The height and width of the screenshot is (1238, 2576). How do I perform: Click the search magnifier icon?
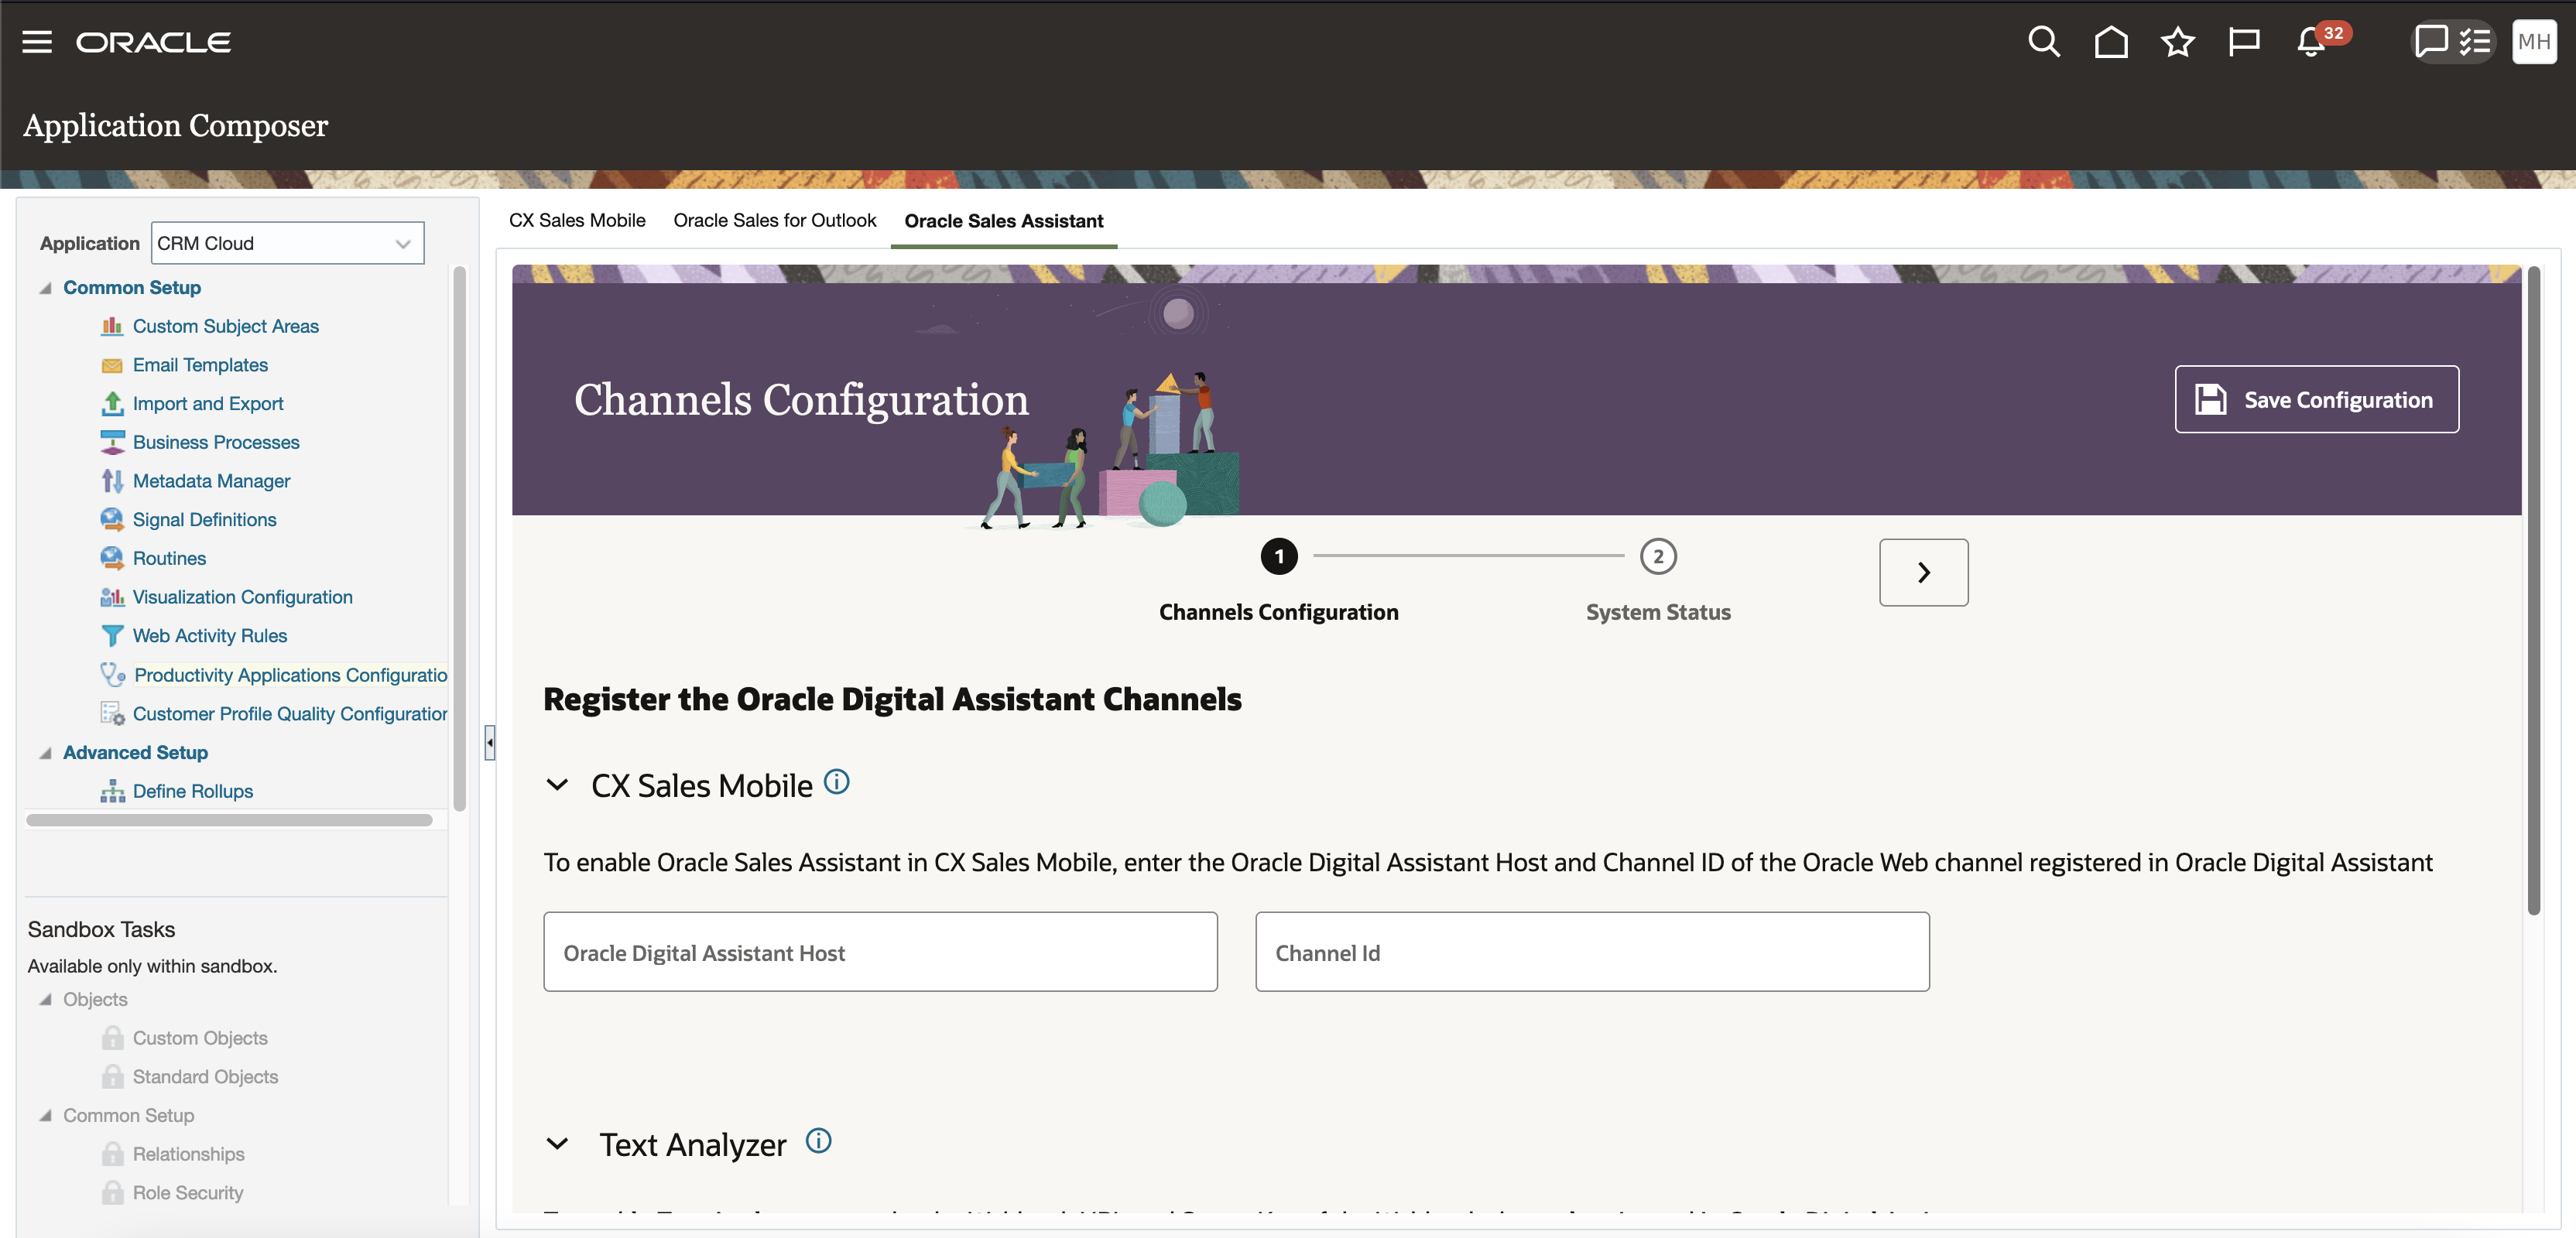point(2043,42)
